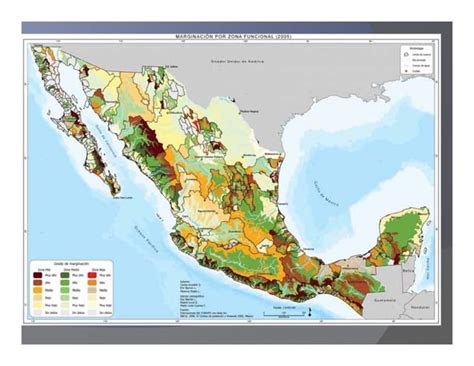Screen dimensions: 474x366
Task: Select Zona Media 'Medio' light green swatch
Action: coord(65,290)
